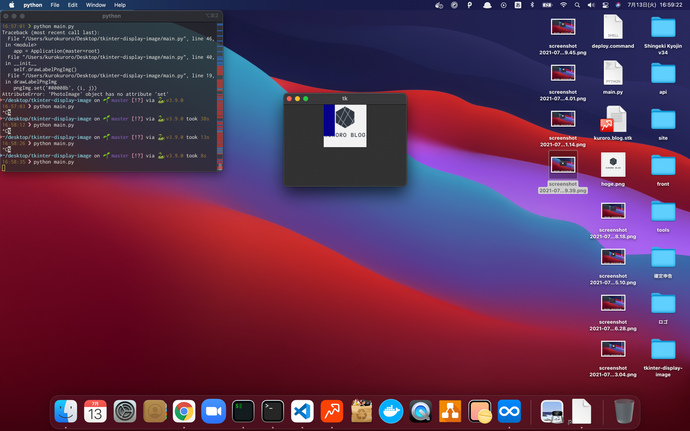Open the blue infinity app in the Dock

(x=509, y=411)
